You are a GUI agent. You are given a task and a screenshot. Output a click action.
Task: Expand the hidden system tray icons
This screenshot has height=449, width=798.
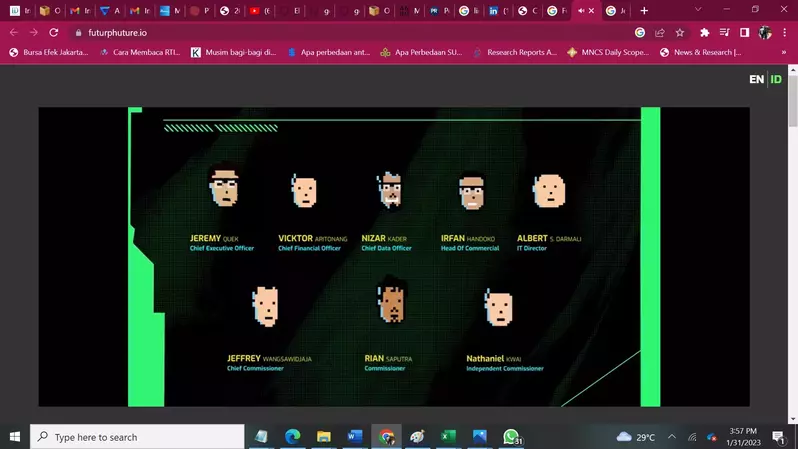click(x=672, y=437)
